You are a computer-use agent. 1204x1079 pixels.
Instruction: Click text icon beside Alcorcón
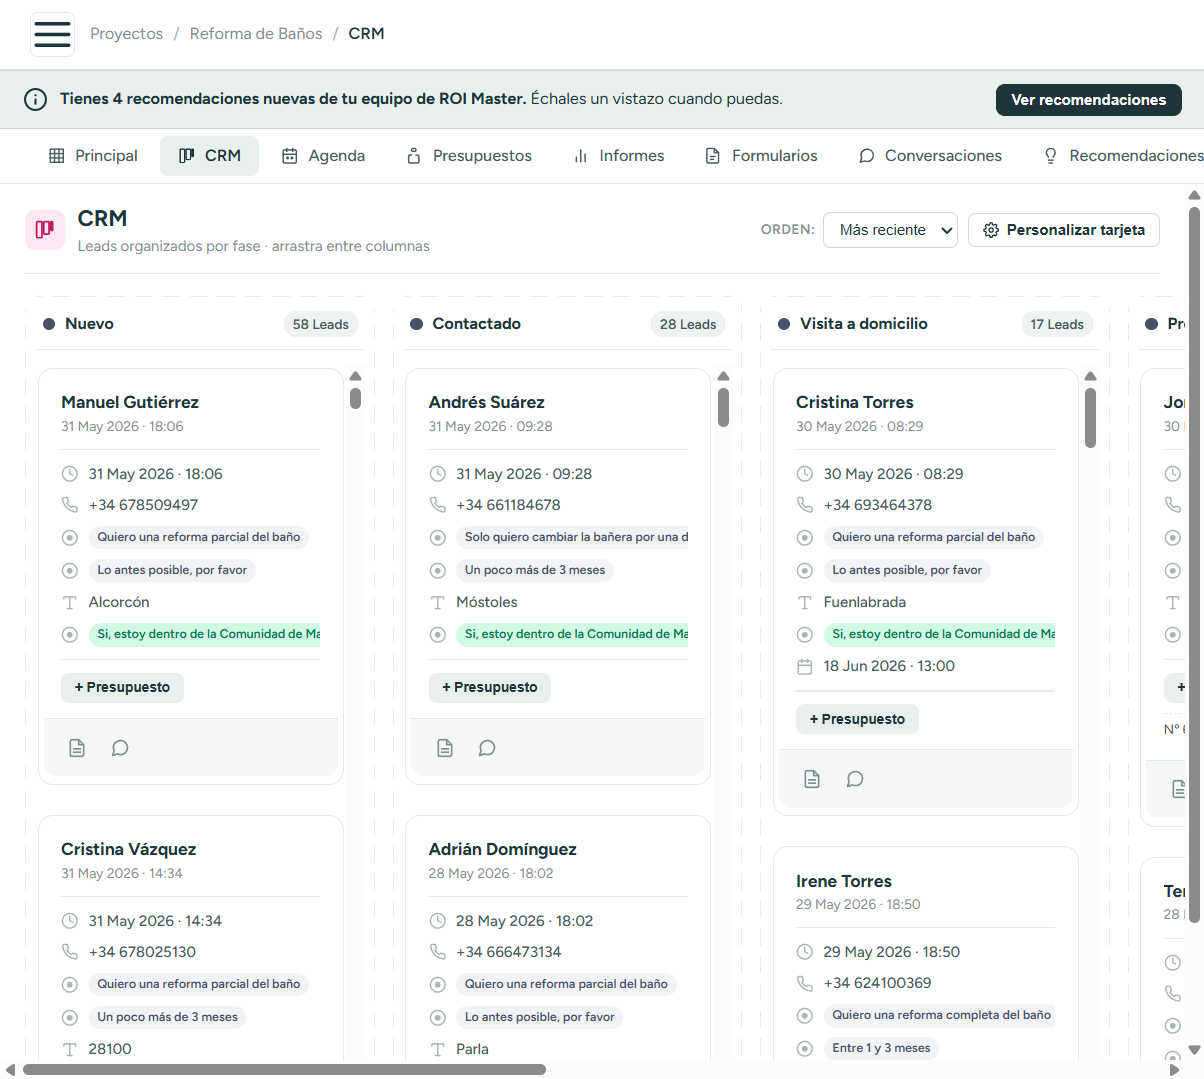pyautogui.click(x=70, y=602)
